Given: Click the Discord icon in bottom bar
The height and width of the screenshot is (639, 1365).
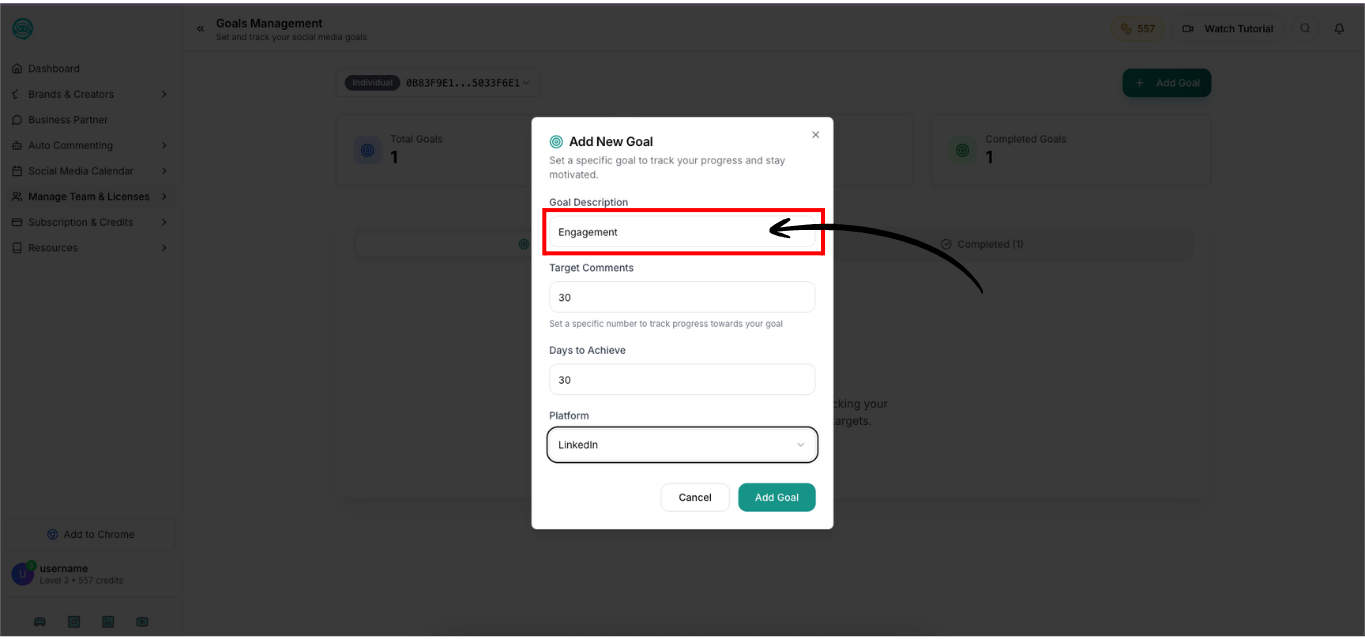Looking at the screenshot, I should click(40, 621).
